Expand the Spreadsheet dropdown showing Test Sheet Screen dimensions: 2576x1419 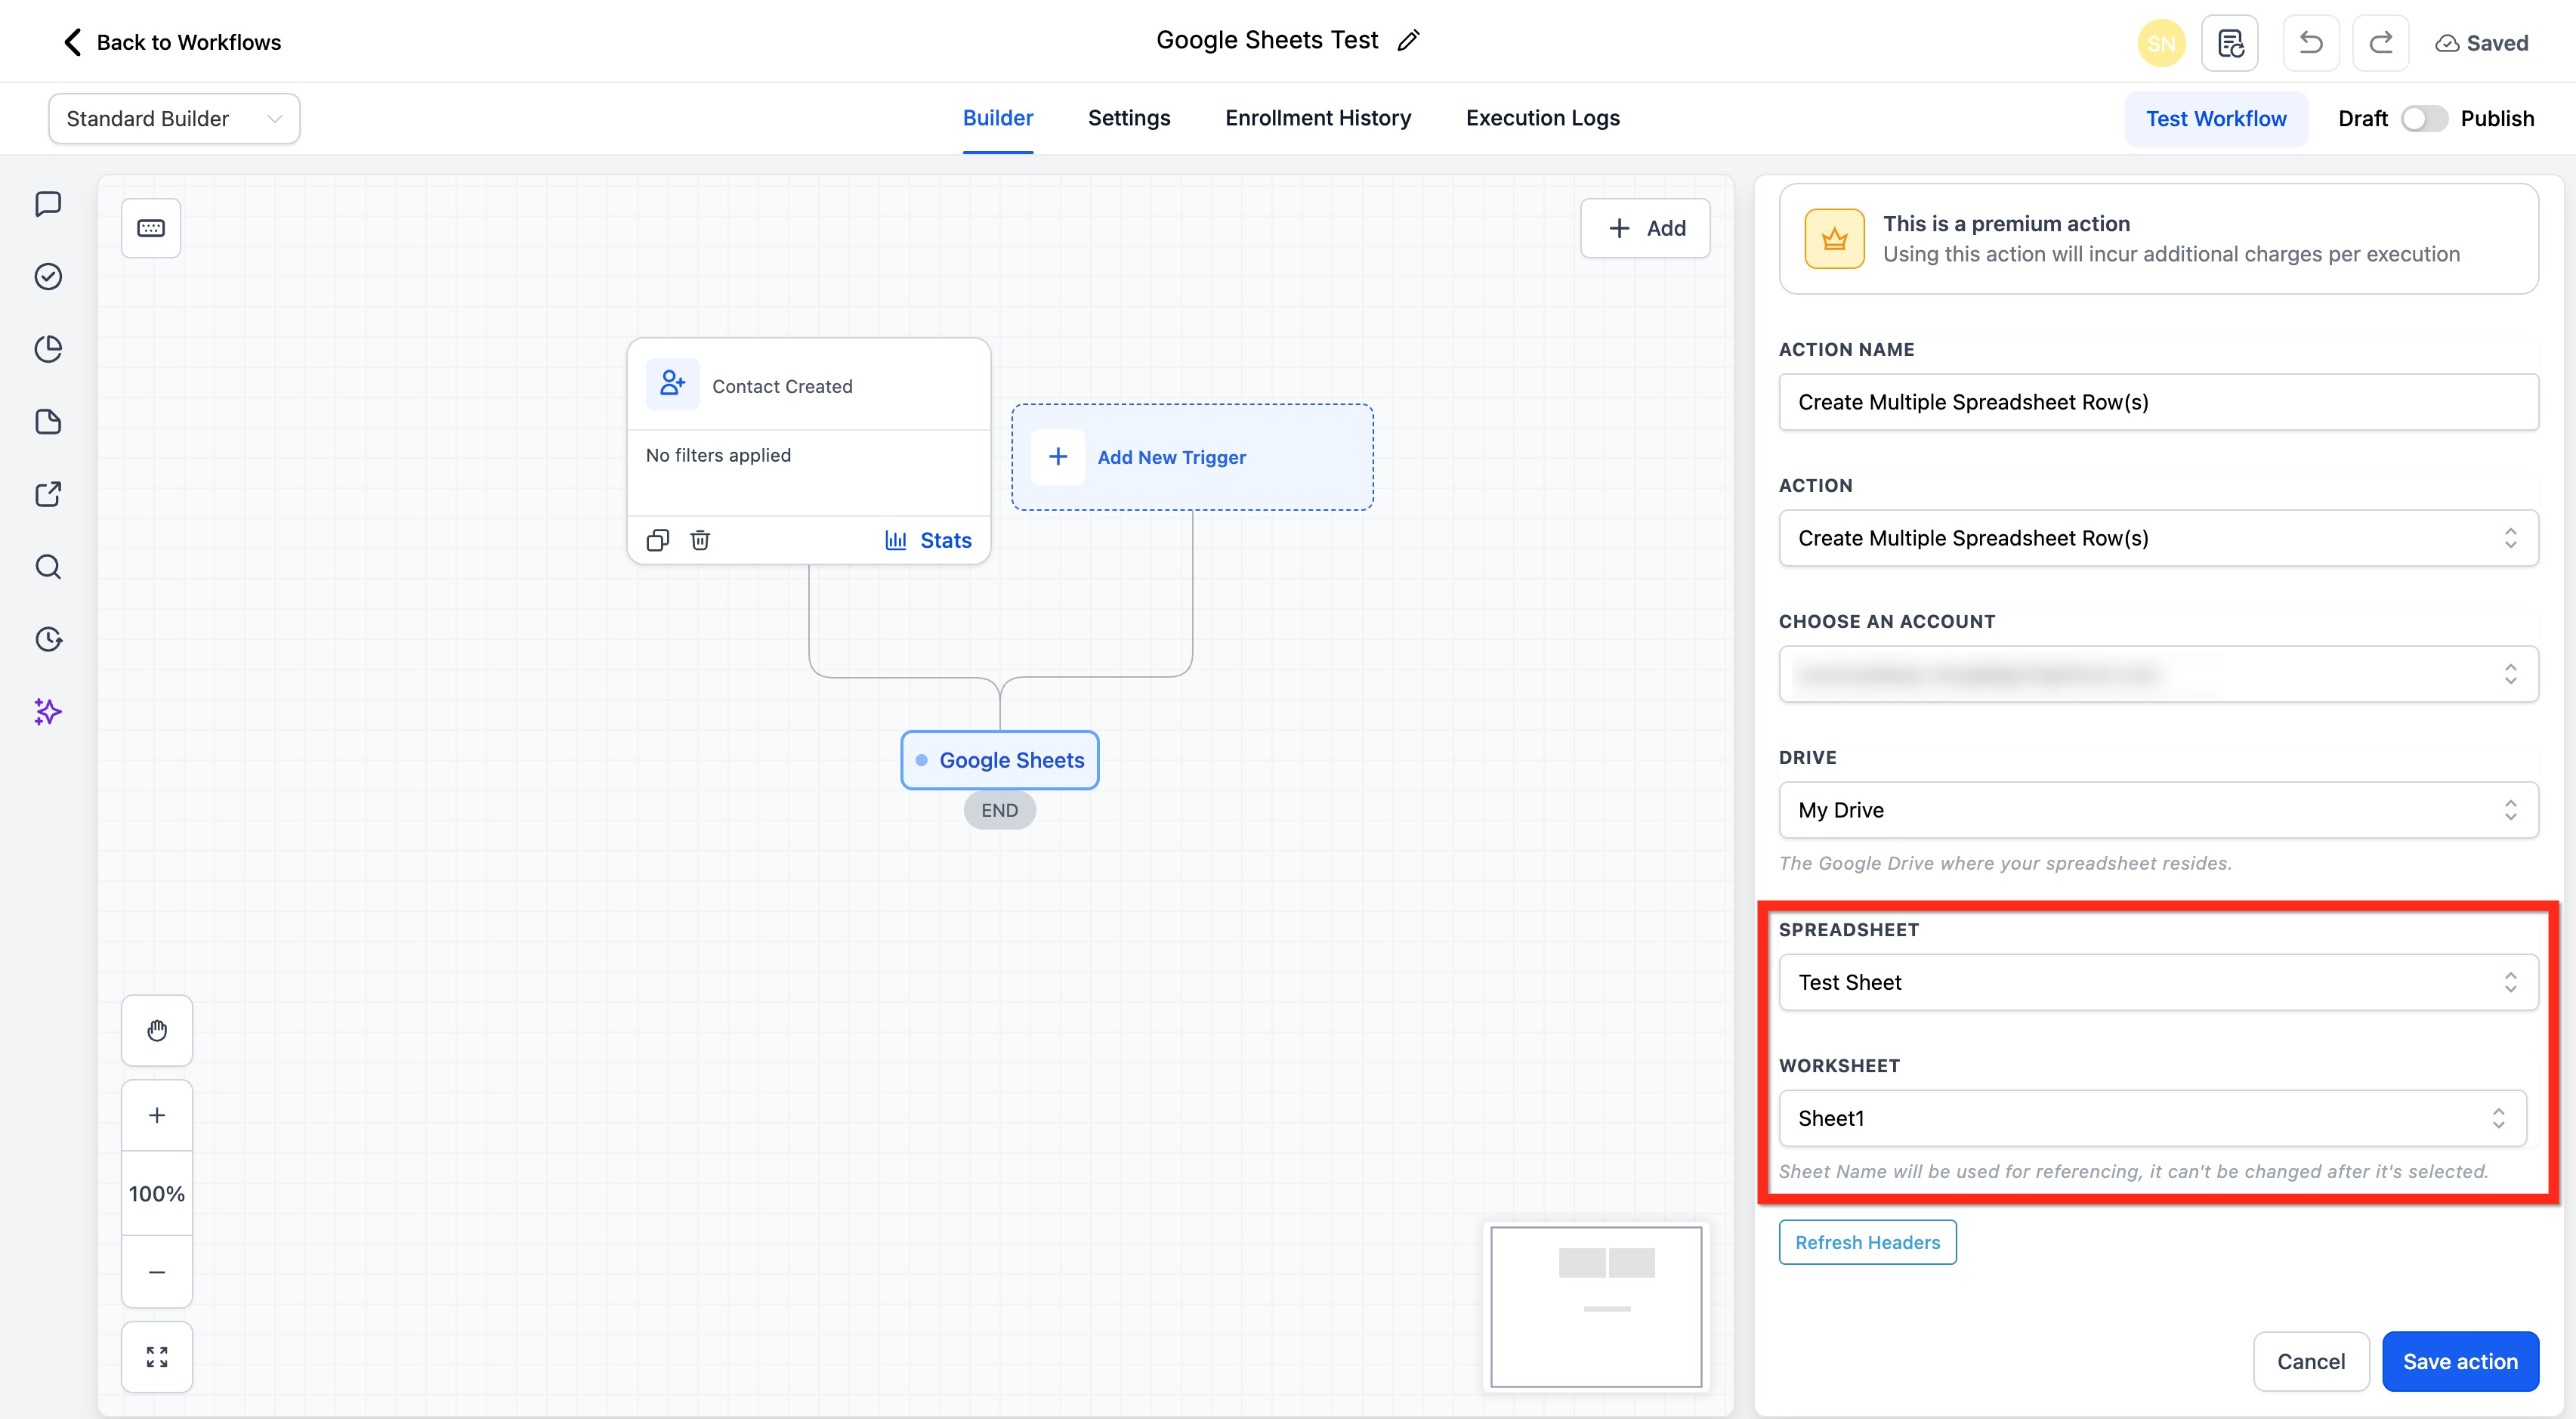pos(2158,982)
